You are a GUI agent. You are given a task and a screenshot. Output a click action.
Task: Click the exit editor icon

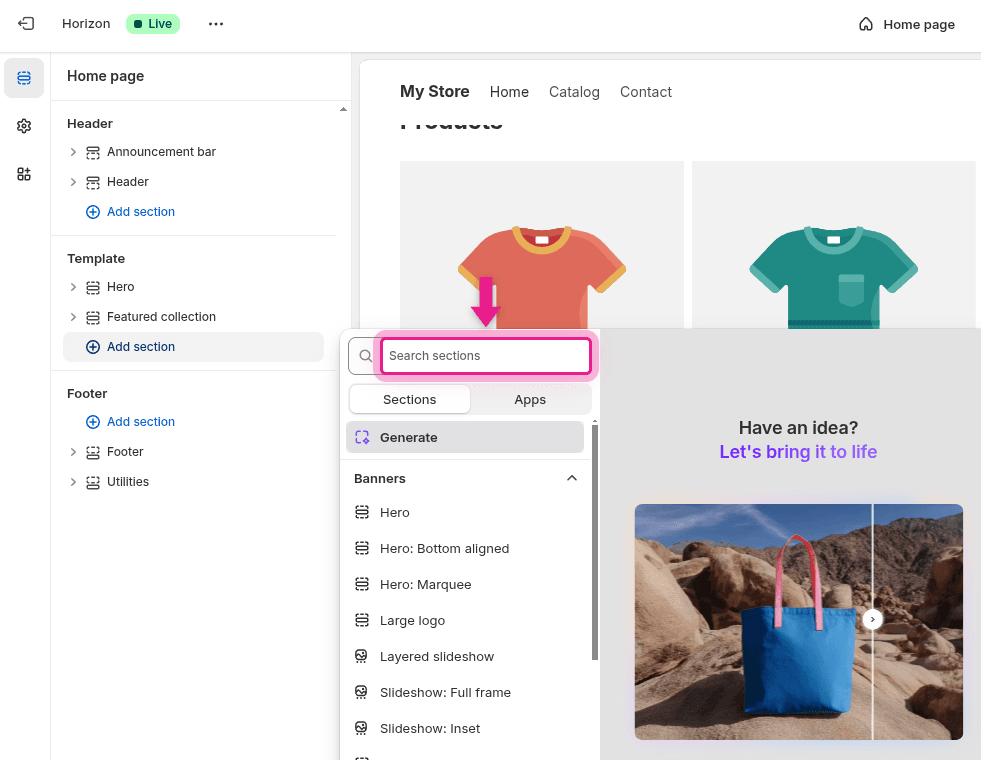[x=26, y=24]
